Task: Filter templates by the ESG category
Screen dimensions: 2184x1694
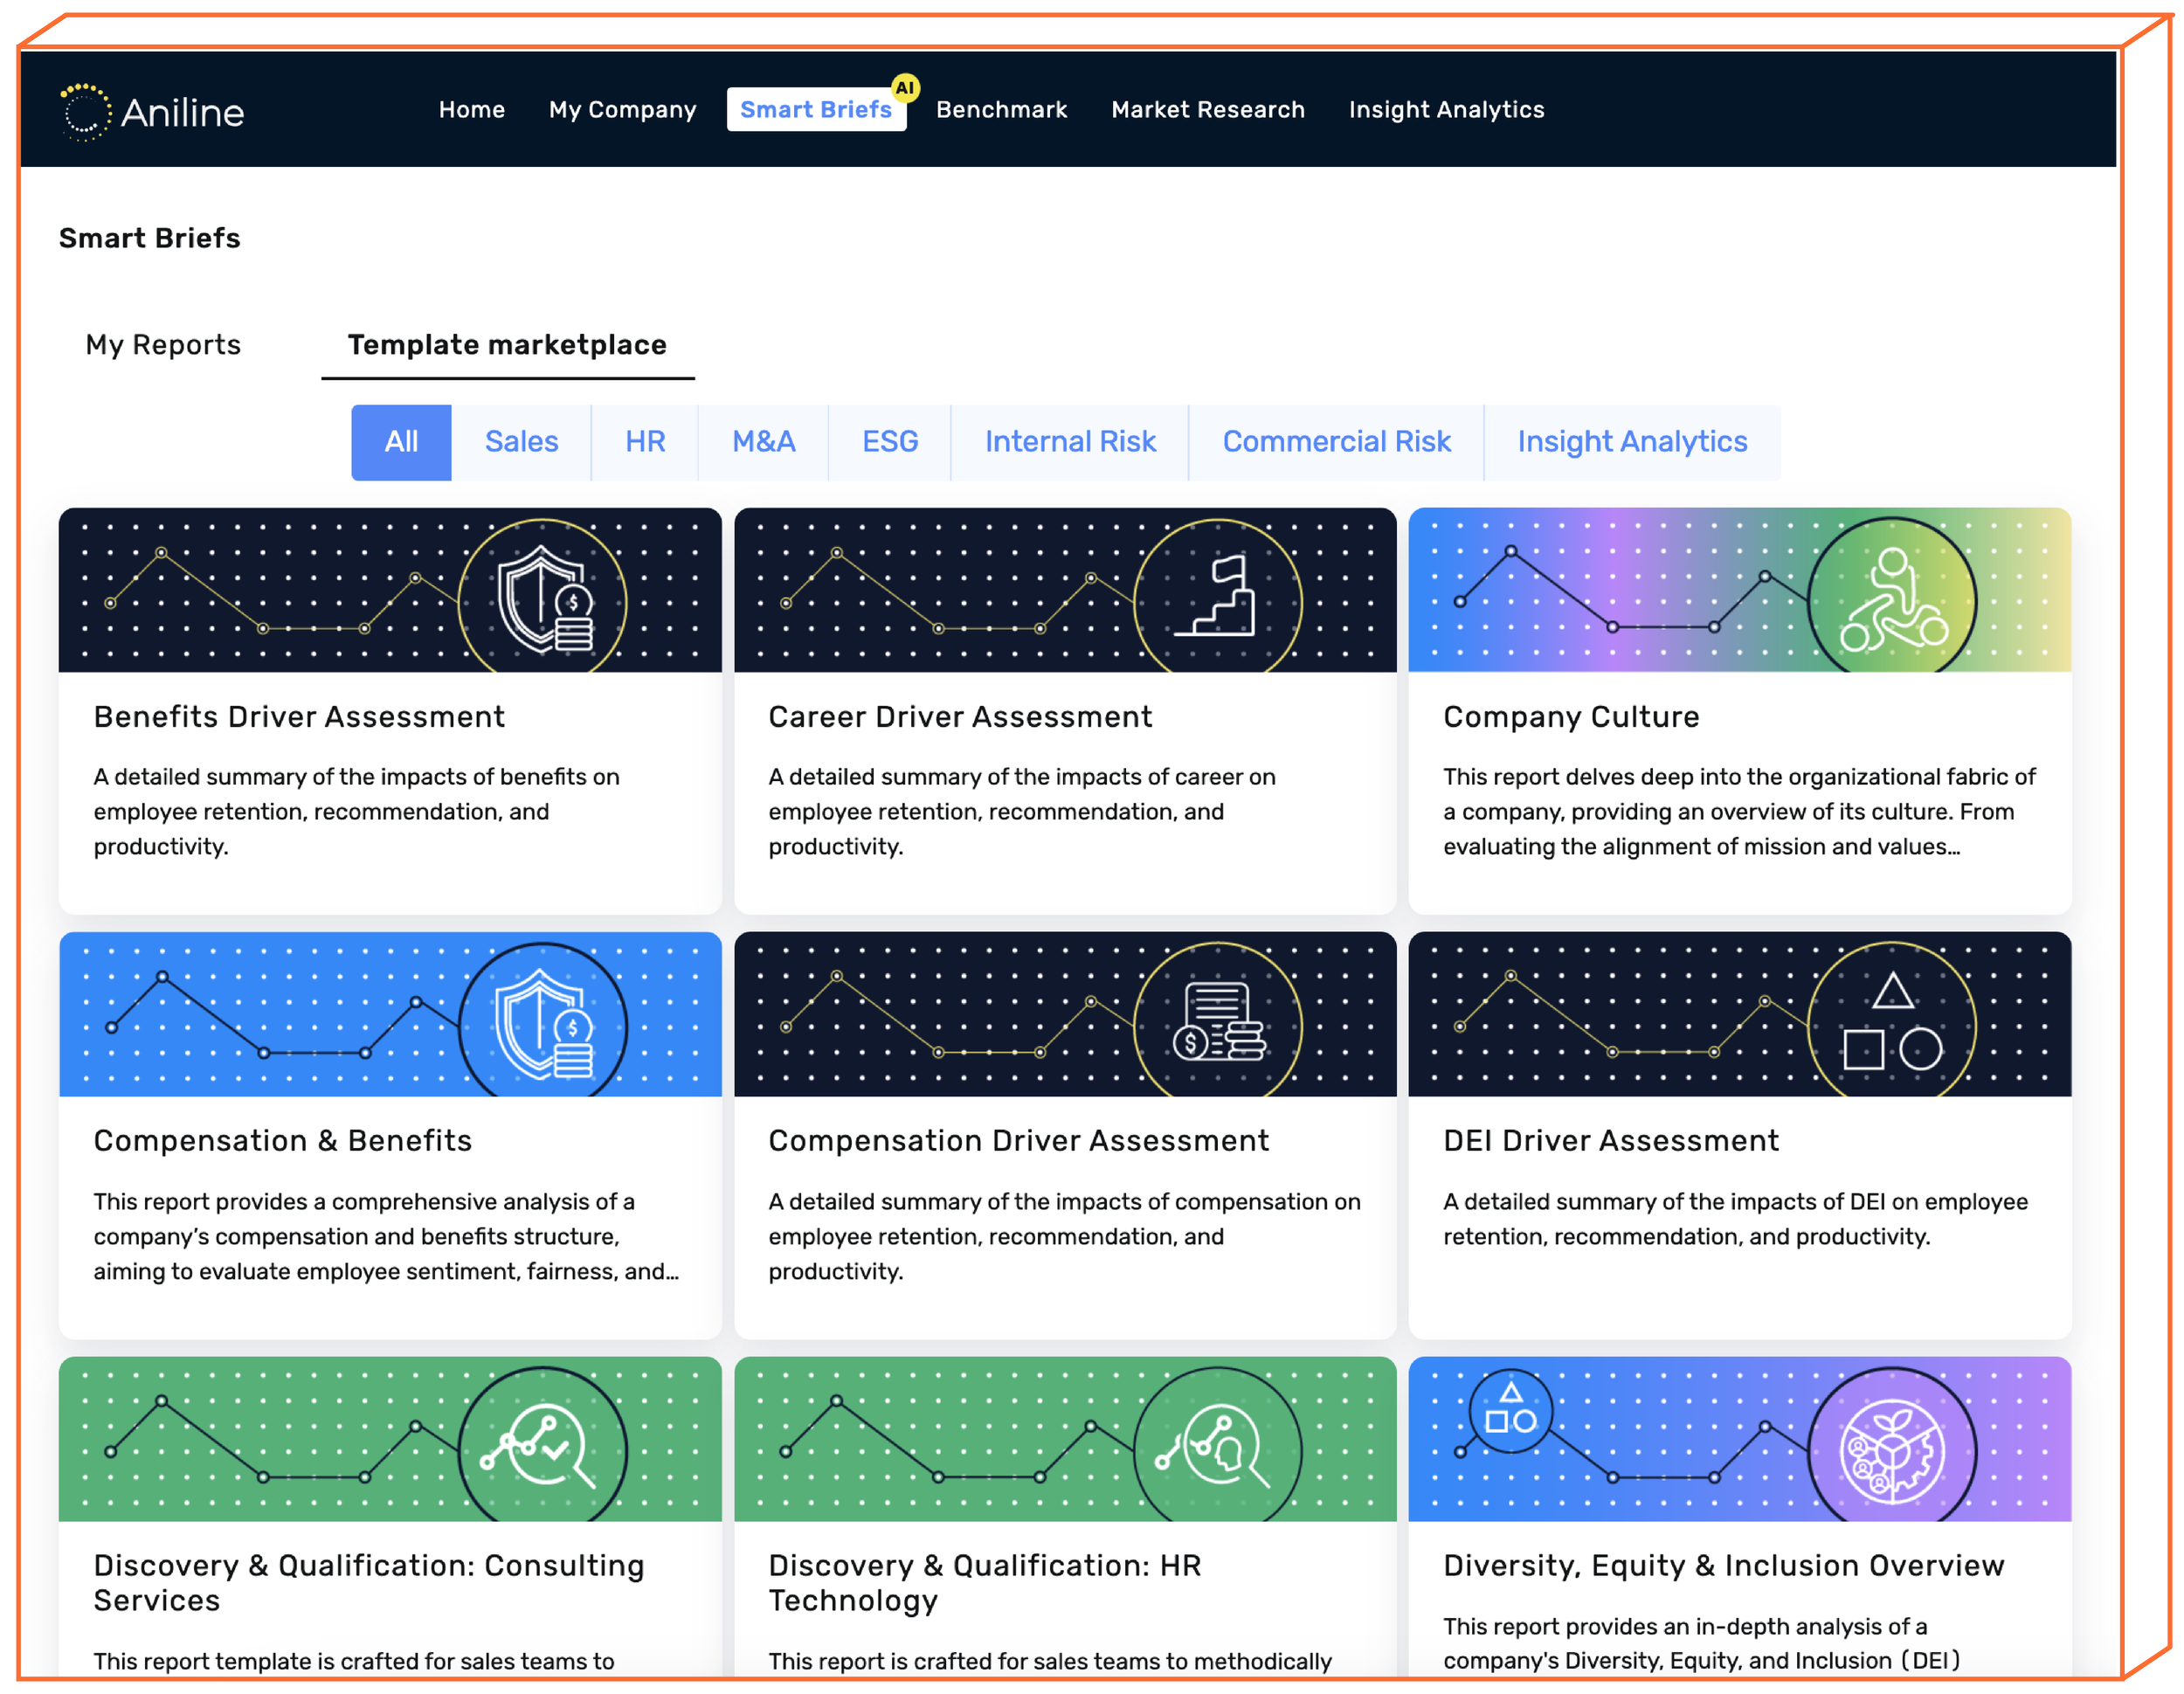Action: pos(889,442)
